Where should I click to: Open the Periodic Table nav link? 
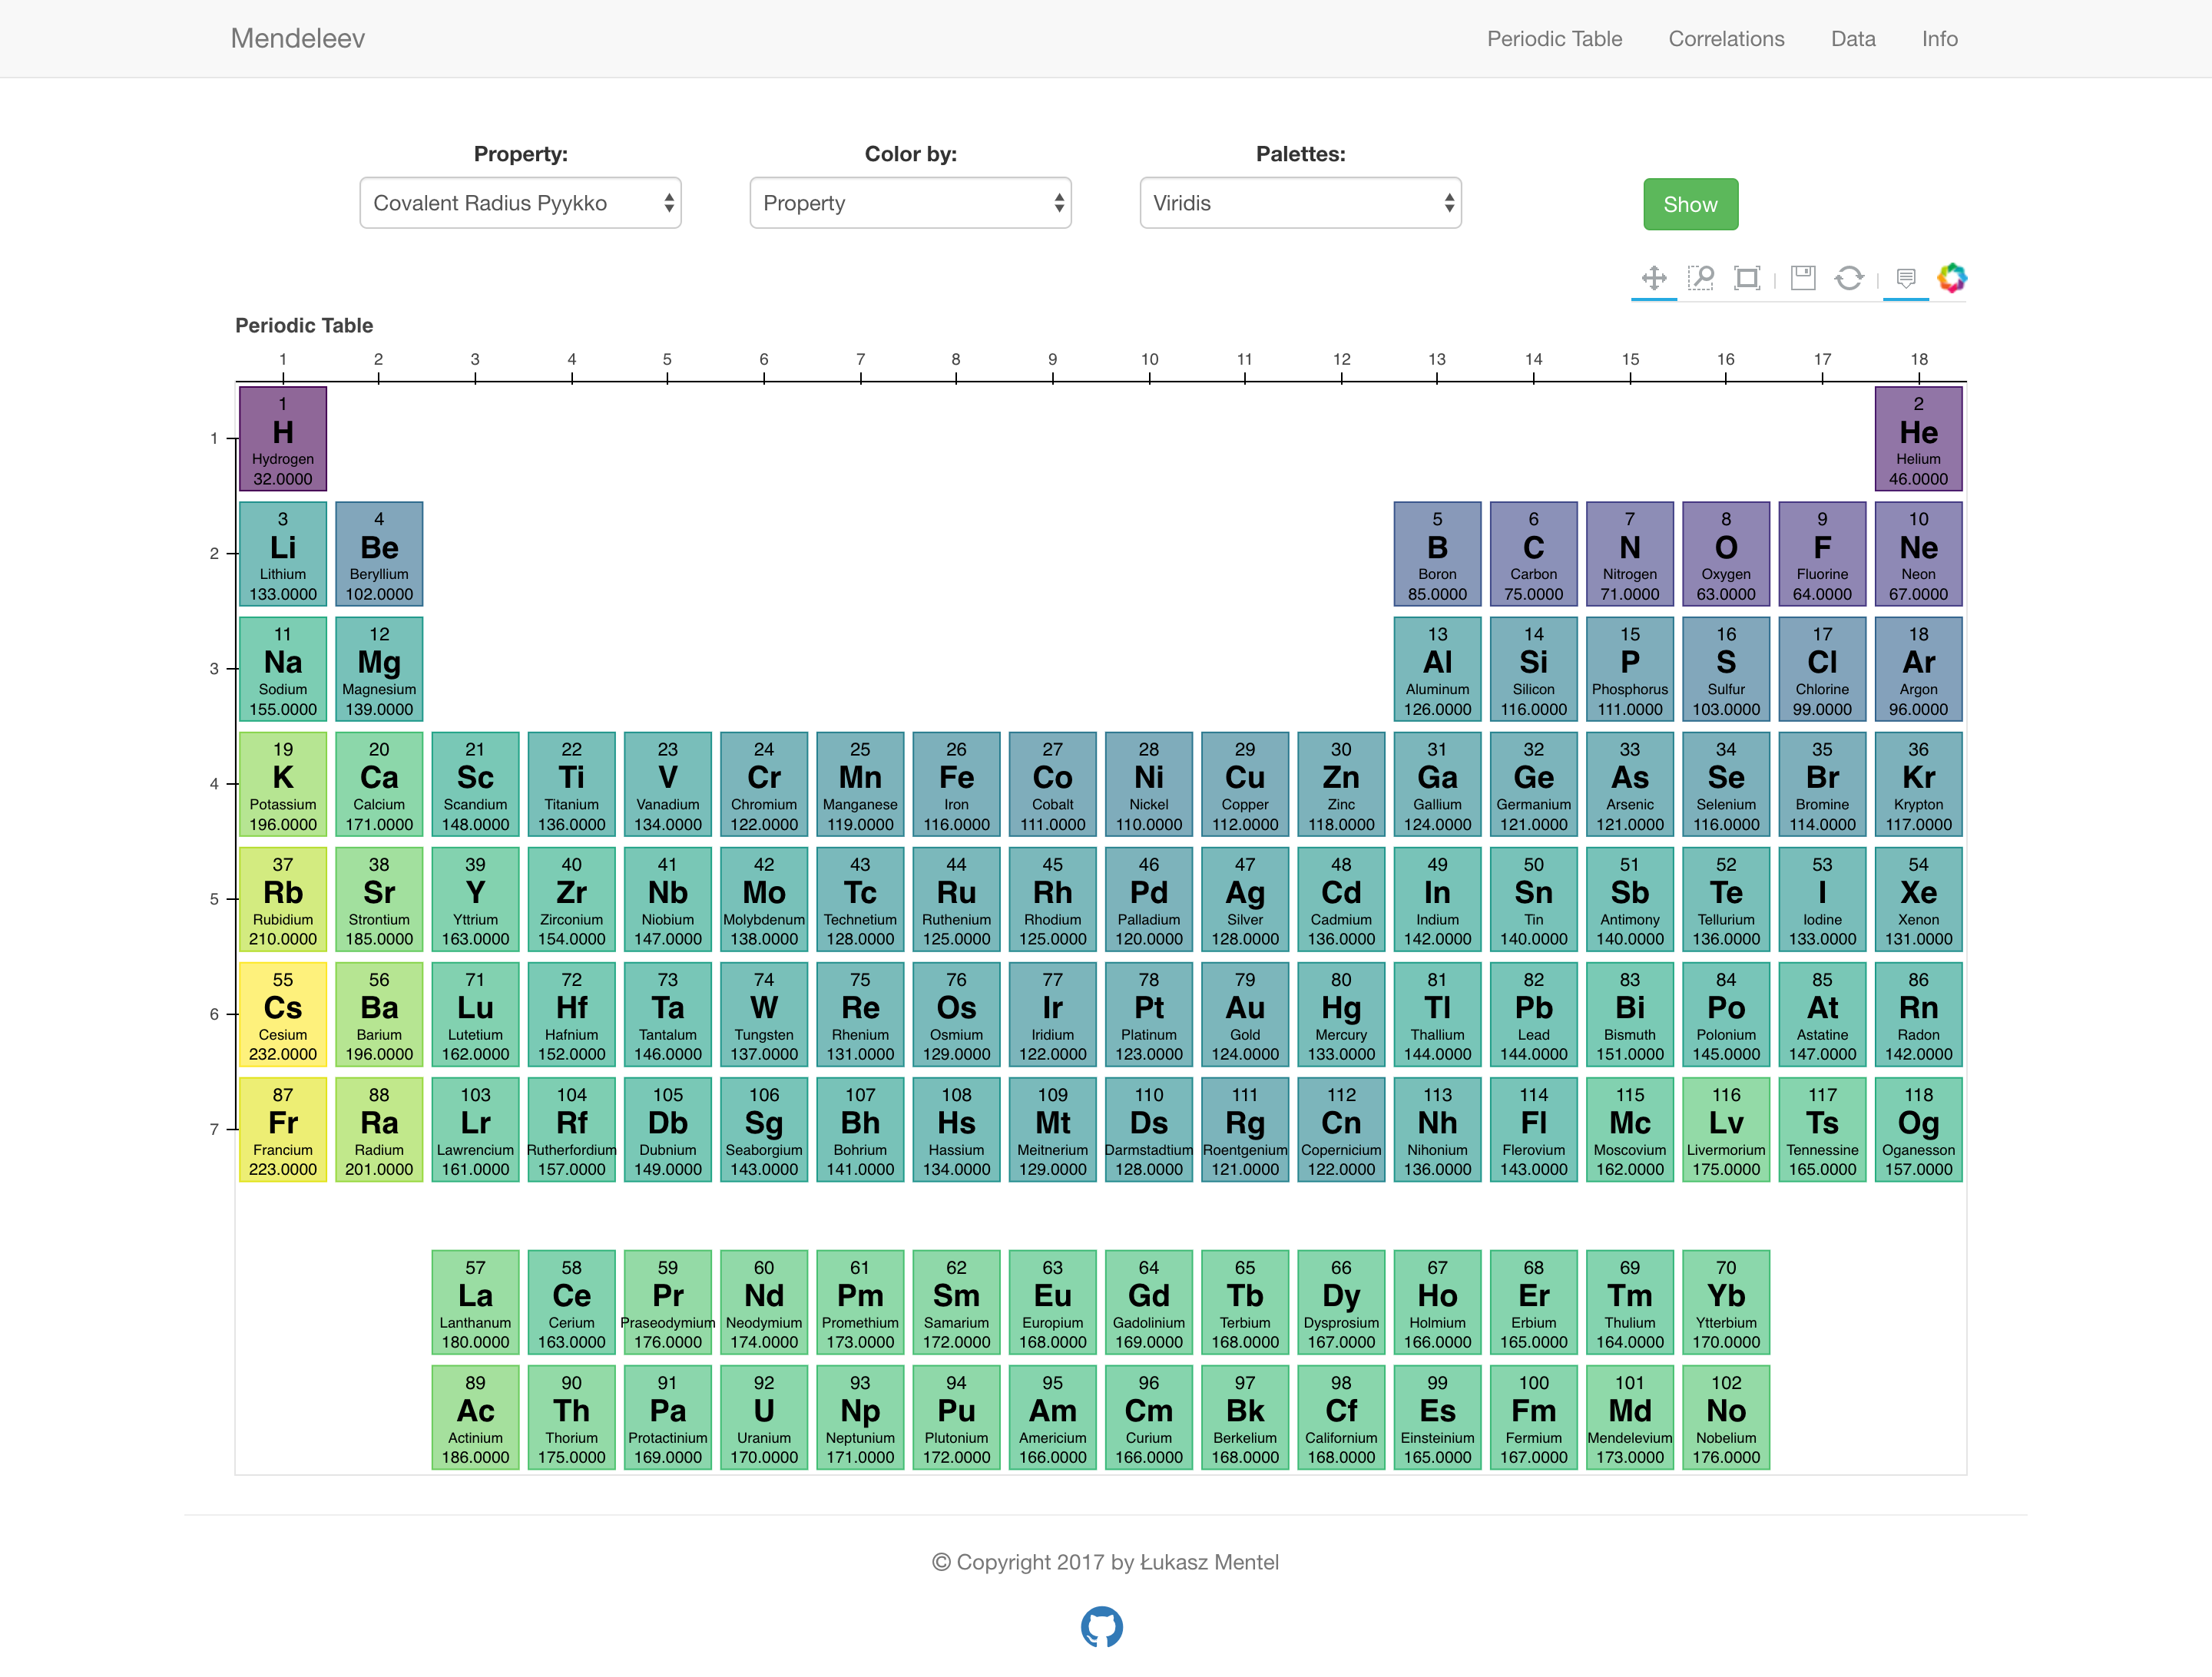1554,39
